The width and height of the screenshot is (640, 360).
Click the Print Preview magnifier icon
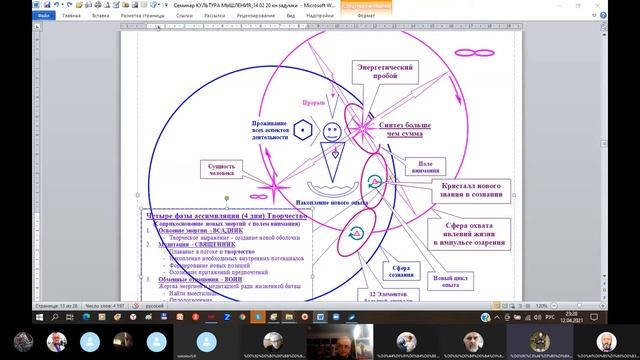[x=107, y=5]
